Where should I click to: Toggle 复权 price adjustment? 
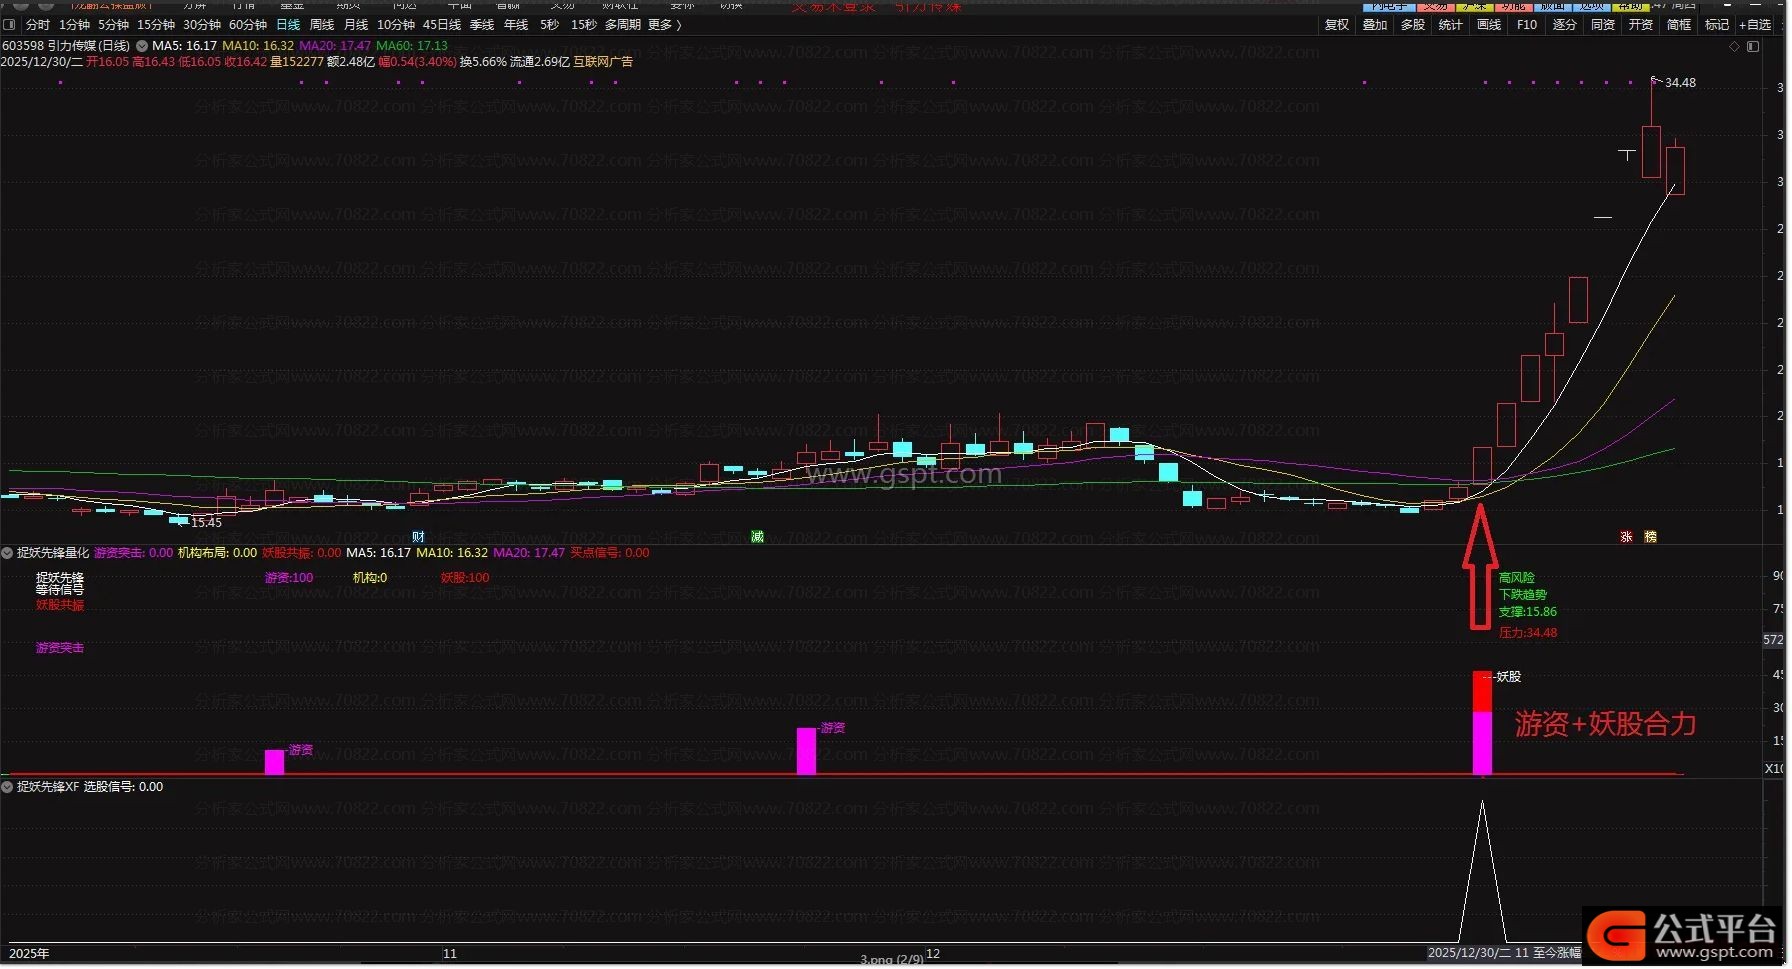click(x=1337, y=24)
